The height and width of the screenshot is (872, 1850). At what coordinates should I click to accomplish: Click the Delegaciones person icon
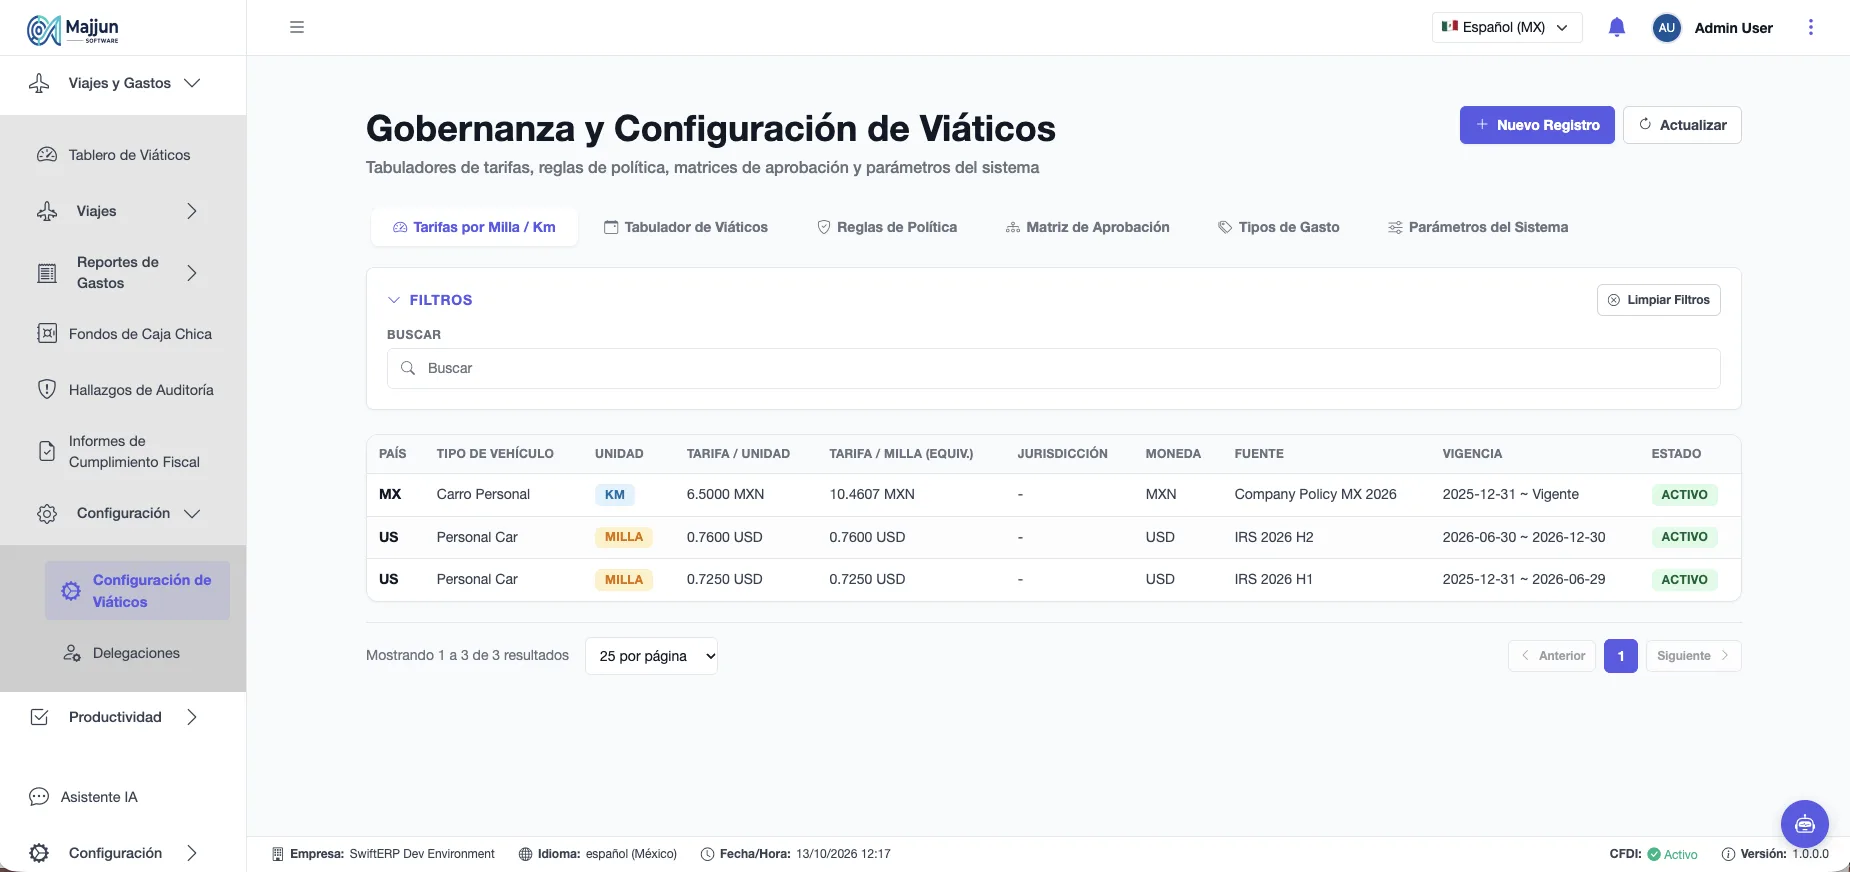point(72,653)
